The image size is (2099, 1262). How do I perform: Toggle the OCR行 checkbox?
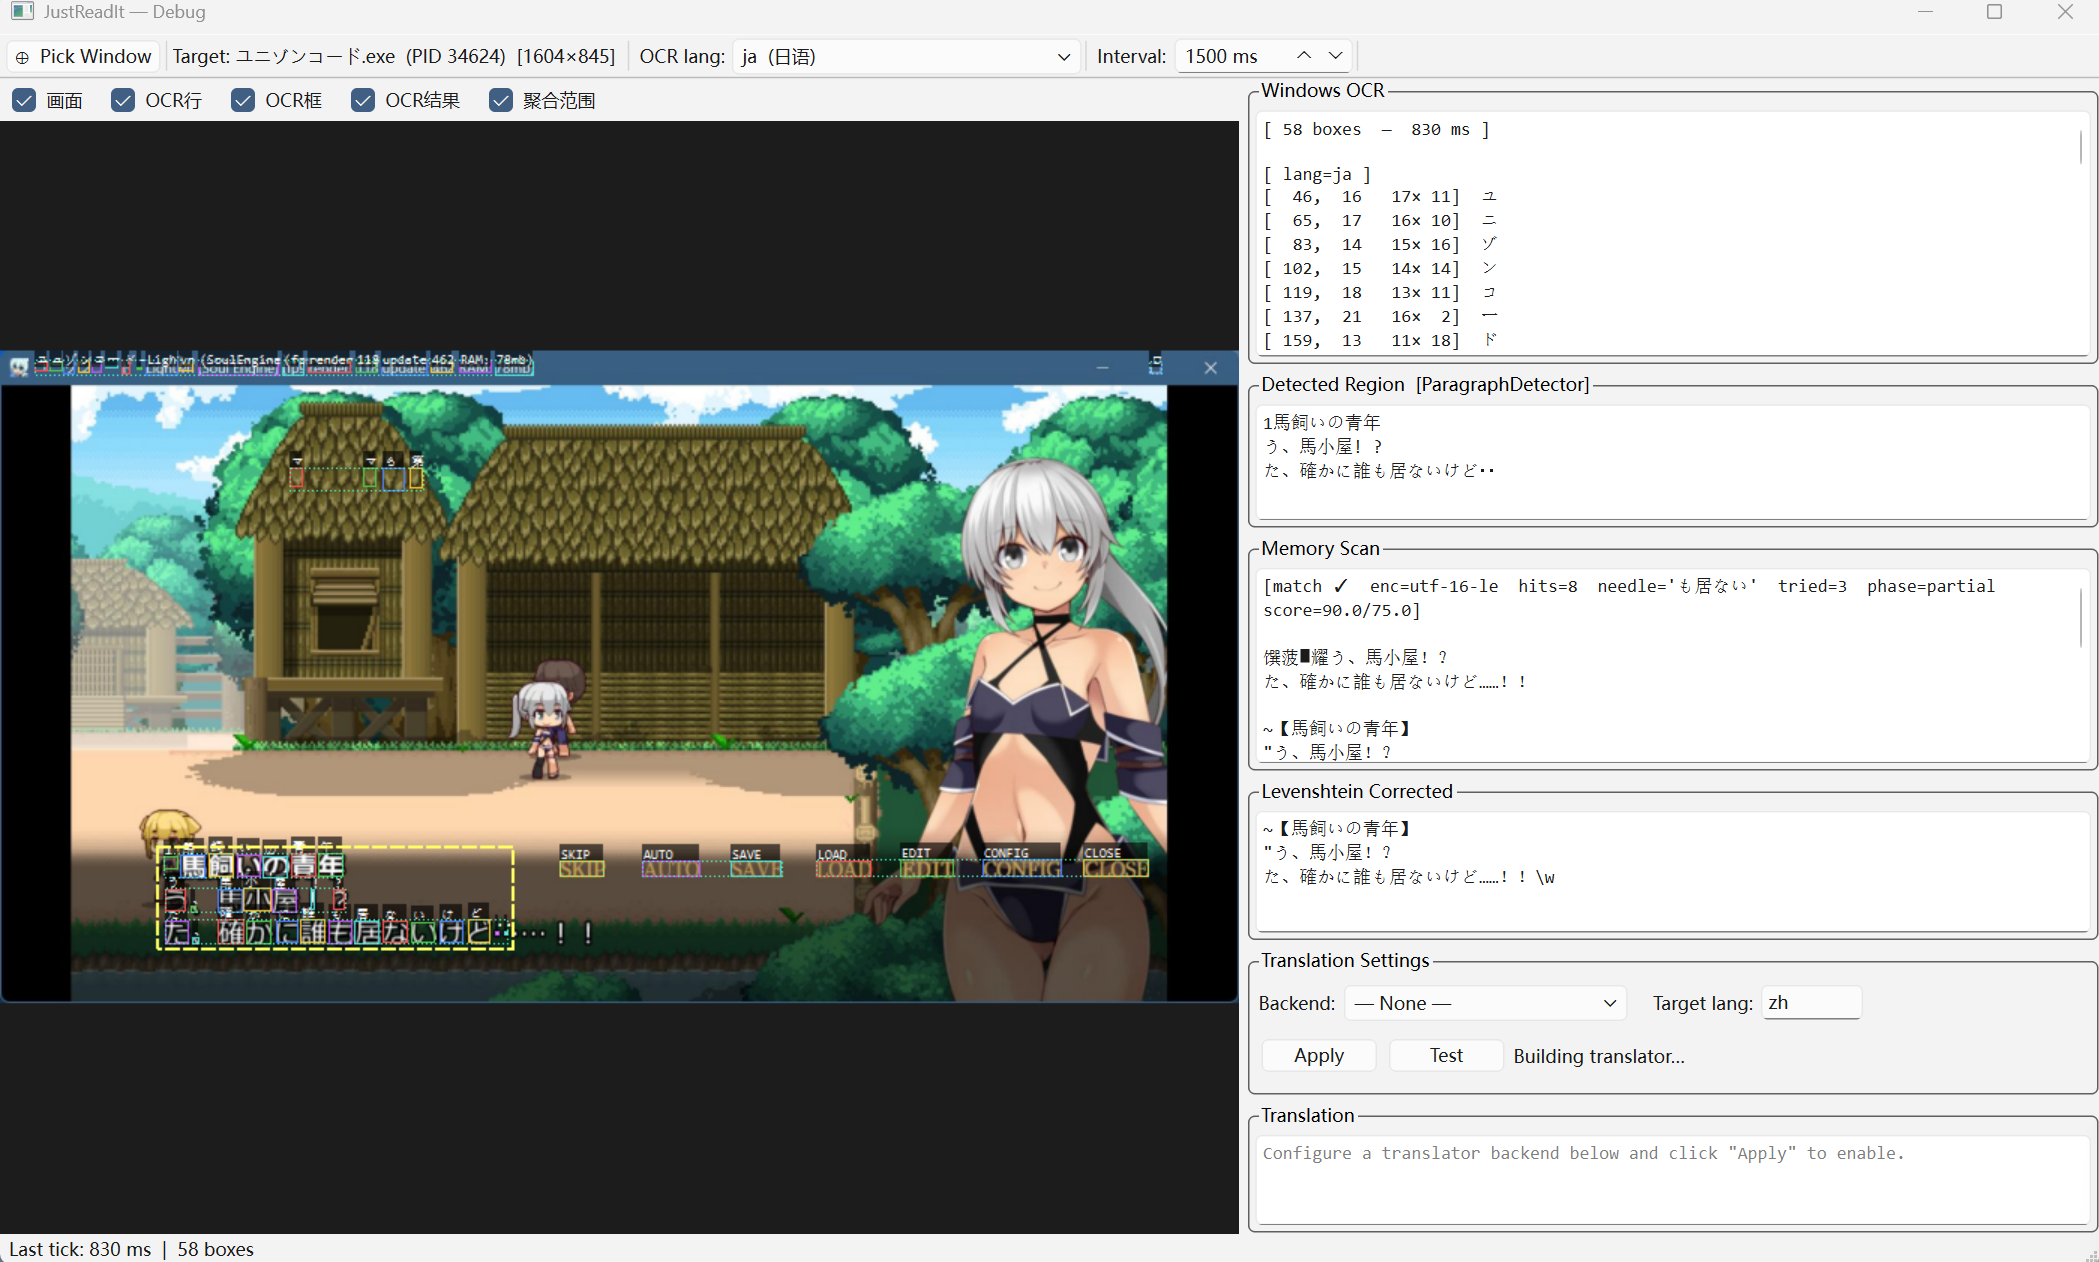(x=123, y=100)
